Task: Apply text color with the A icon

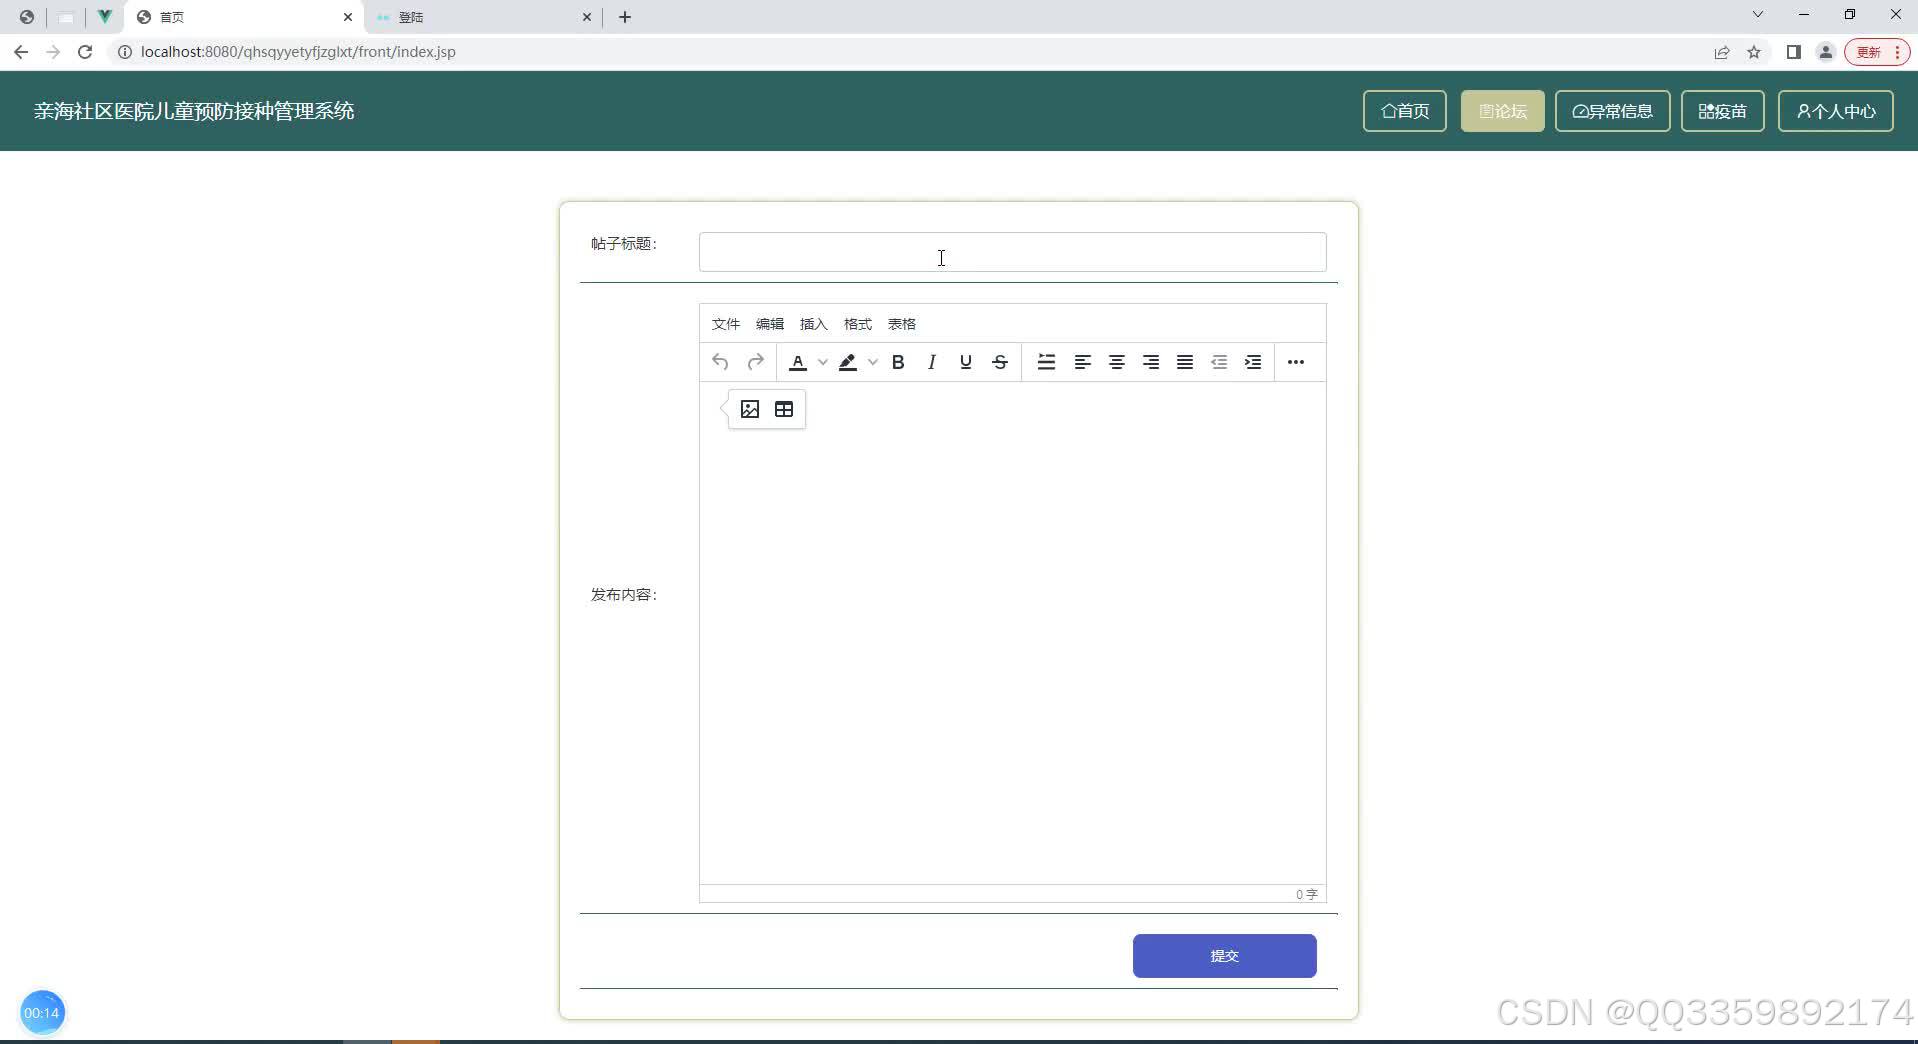Action: (798, 362)
